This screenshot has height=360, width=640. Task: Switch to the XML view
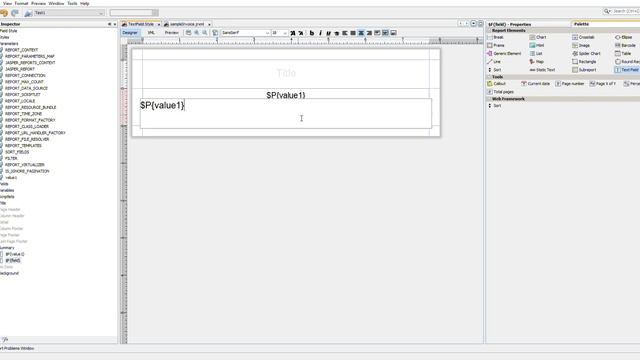pos(151,33)
